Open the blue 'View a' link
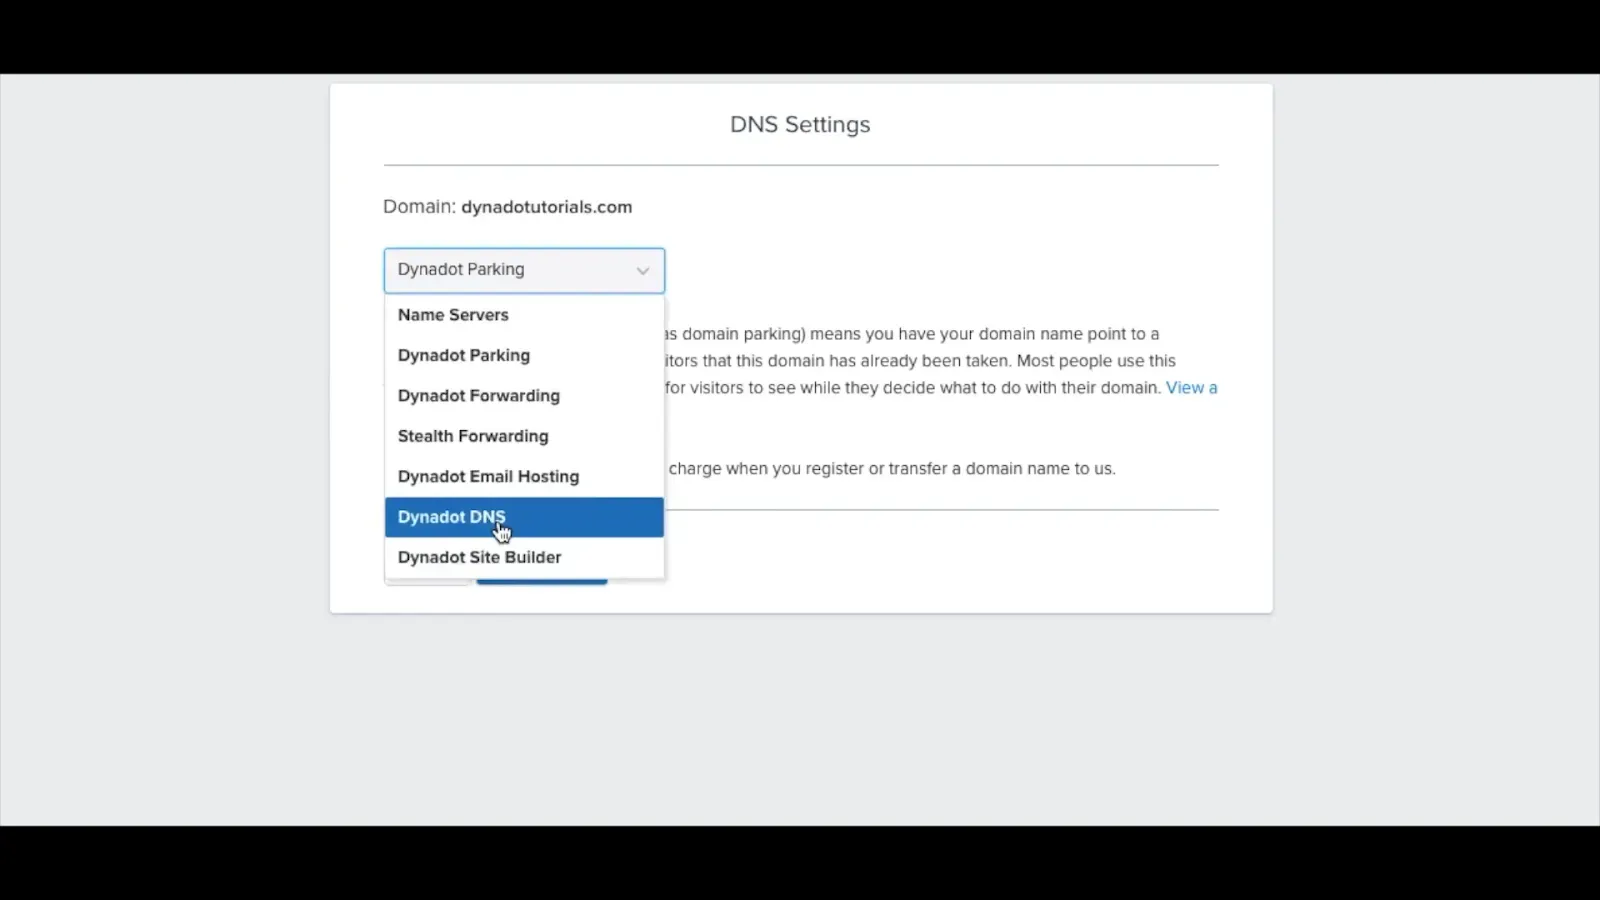This screenshot has height=900, width=1600. 1191,388
